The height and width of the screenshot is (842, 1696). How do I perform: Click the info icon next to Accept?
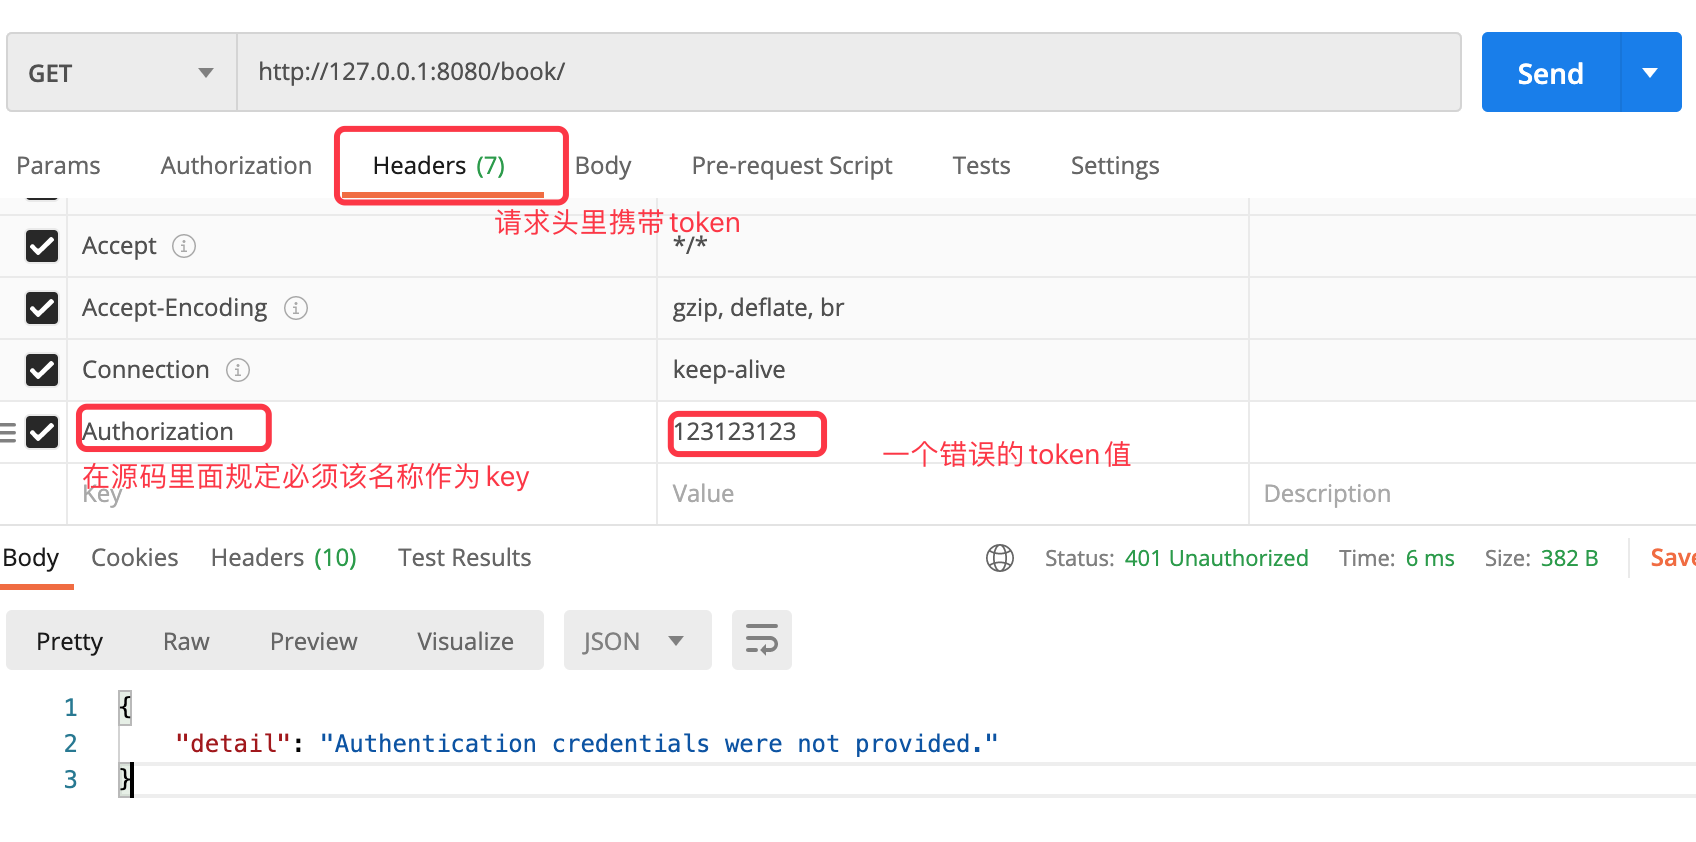(184, 246)
